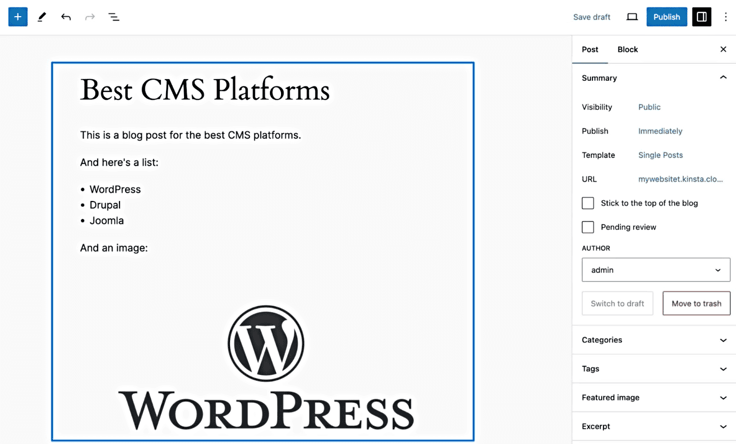Viewport: 736px width, 444px height.
Task: Click the Drupal list item
Action: coord(105,205)
